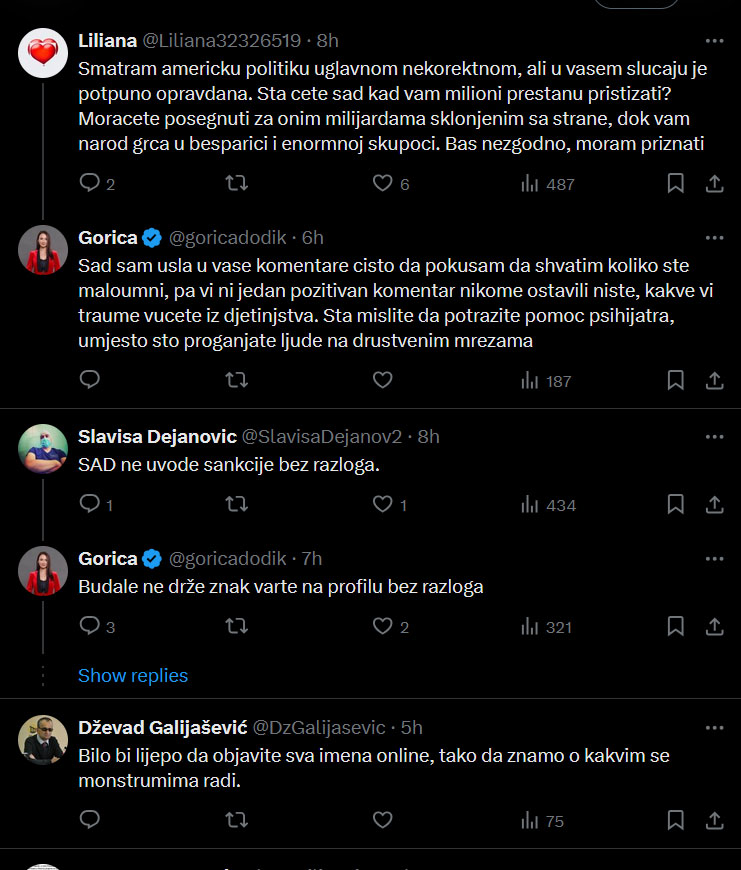This screenshot has height=870, width=741.
Task: Like Gorica's tweet about Budale
Action: coord(390,626)
